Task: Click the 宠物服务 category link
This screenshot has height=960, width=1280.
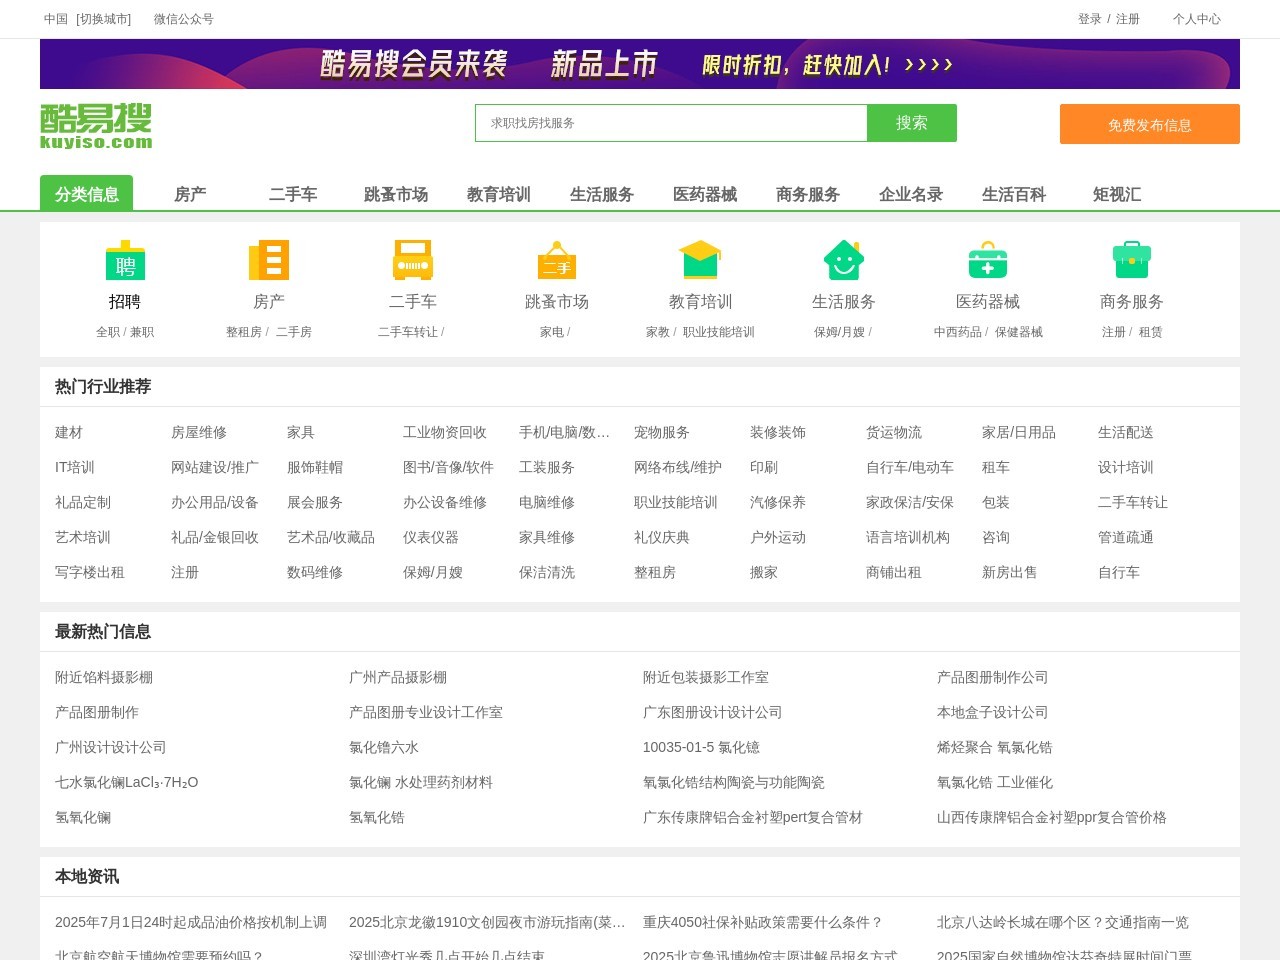Action: 661,432
